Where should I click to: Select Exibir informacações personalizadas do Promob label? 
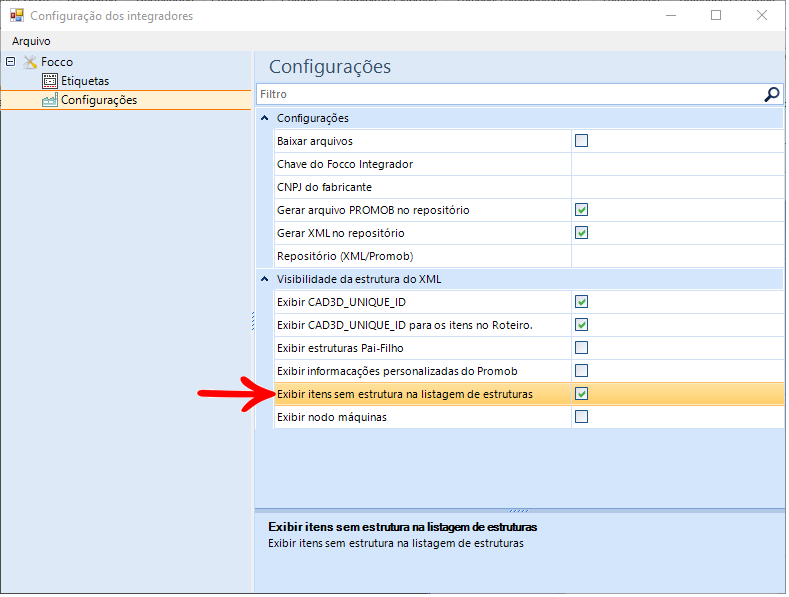tap(397, 371)
